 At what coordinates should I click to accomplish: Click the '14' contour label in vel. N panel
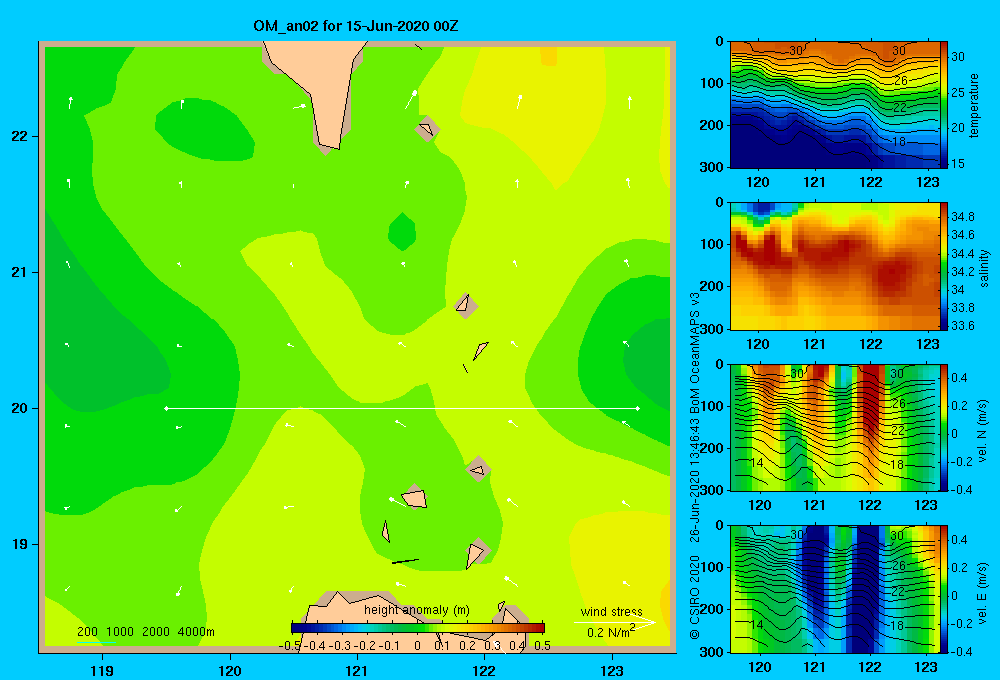756,462
